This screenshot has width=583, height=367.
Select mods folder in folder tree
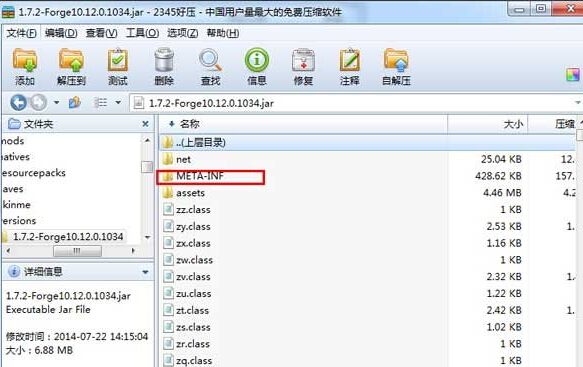13,141
